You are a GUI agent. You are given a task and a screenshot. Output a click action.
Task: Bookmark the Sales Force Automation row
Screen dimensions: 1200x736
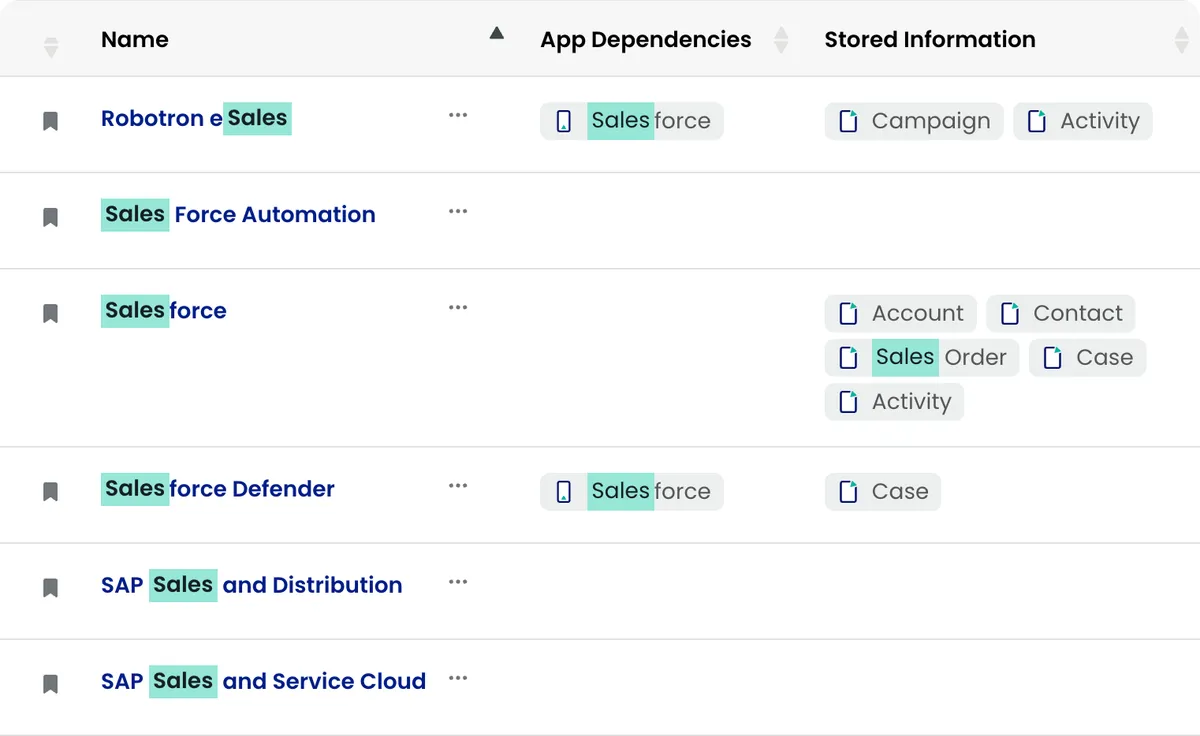[x=50, y=218]
